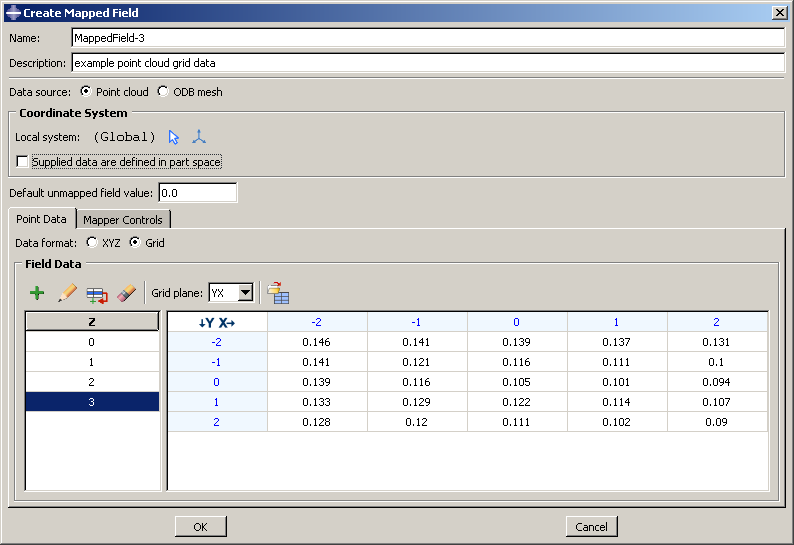Click the eraser clear-data icon
Screen dimensions: 794x545
pyautogui.click(x=127, y=293)
